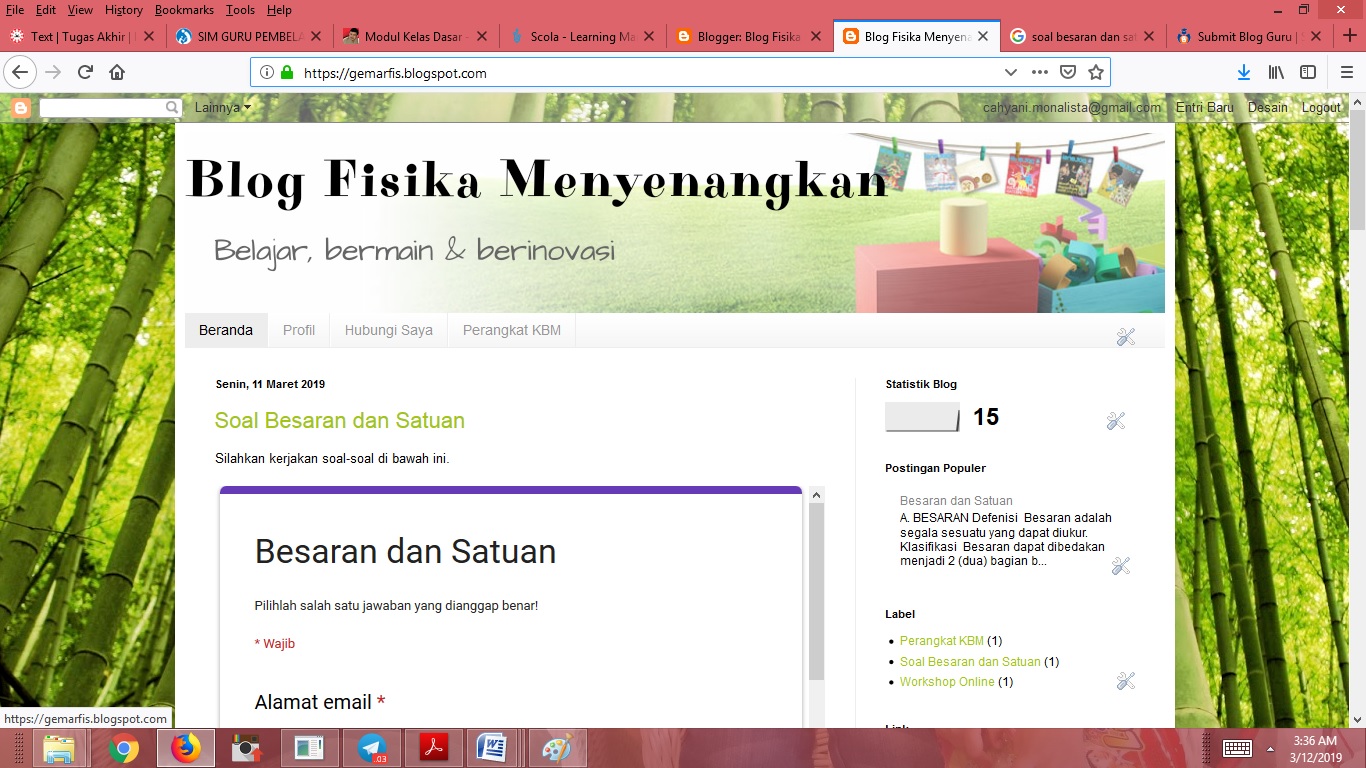Open popular post Besaran dan Satuan

pyautogui.click(x=956, y=501)
